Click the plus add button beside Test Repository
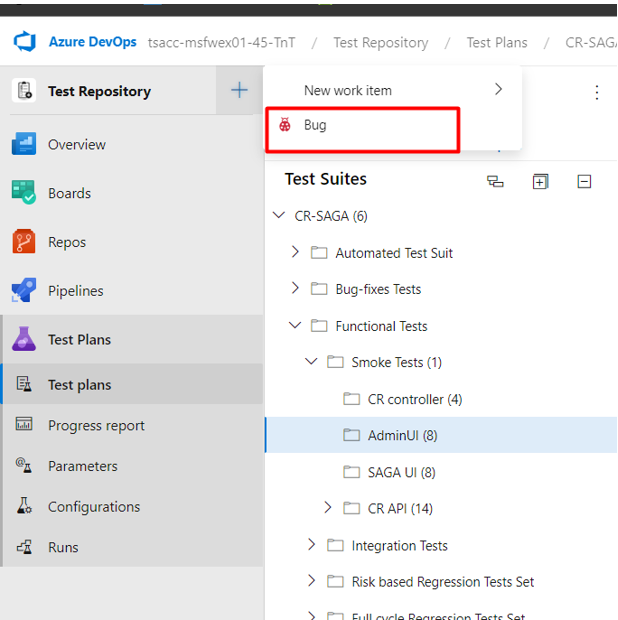 (239, 90)
